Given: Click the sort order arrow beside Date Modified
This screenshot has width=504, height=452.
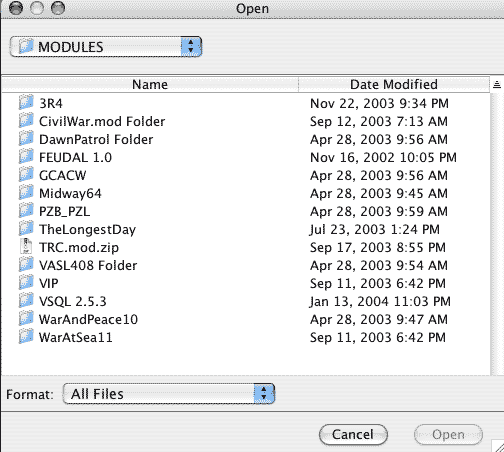Looking at the screenshot, I should pos(497,85).
